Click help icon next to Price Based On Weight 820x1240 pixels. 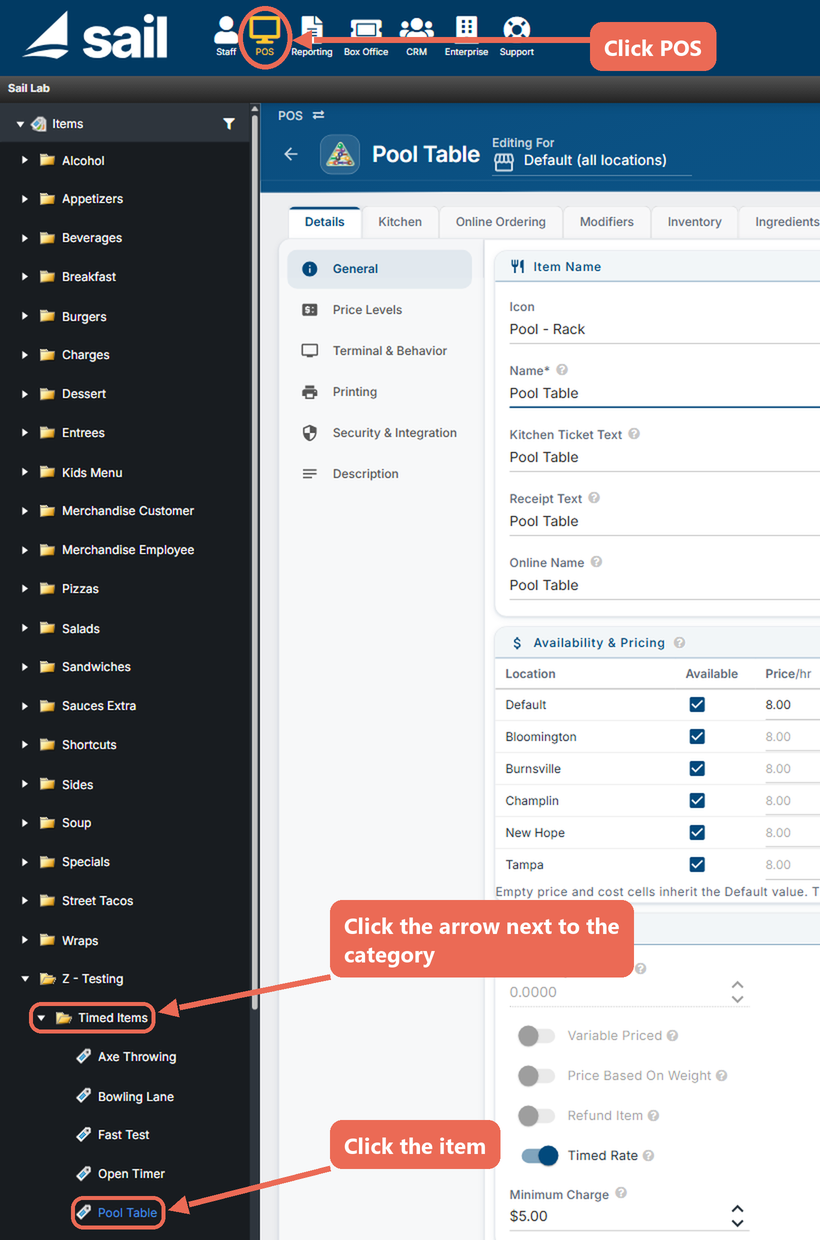coord(722,1076)
